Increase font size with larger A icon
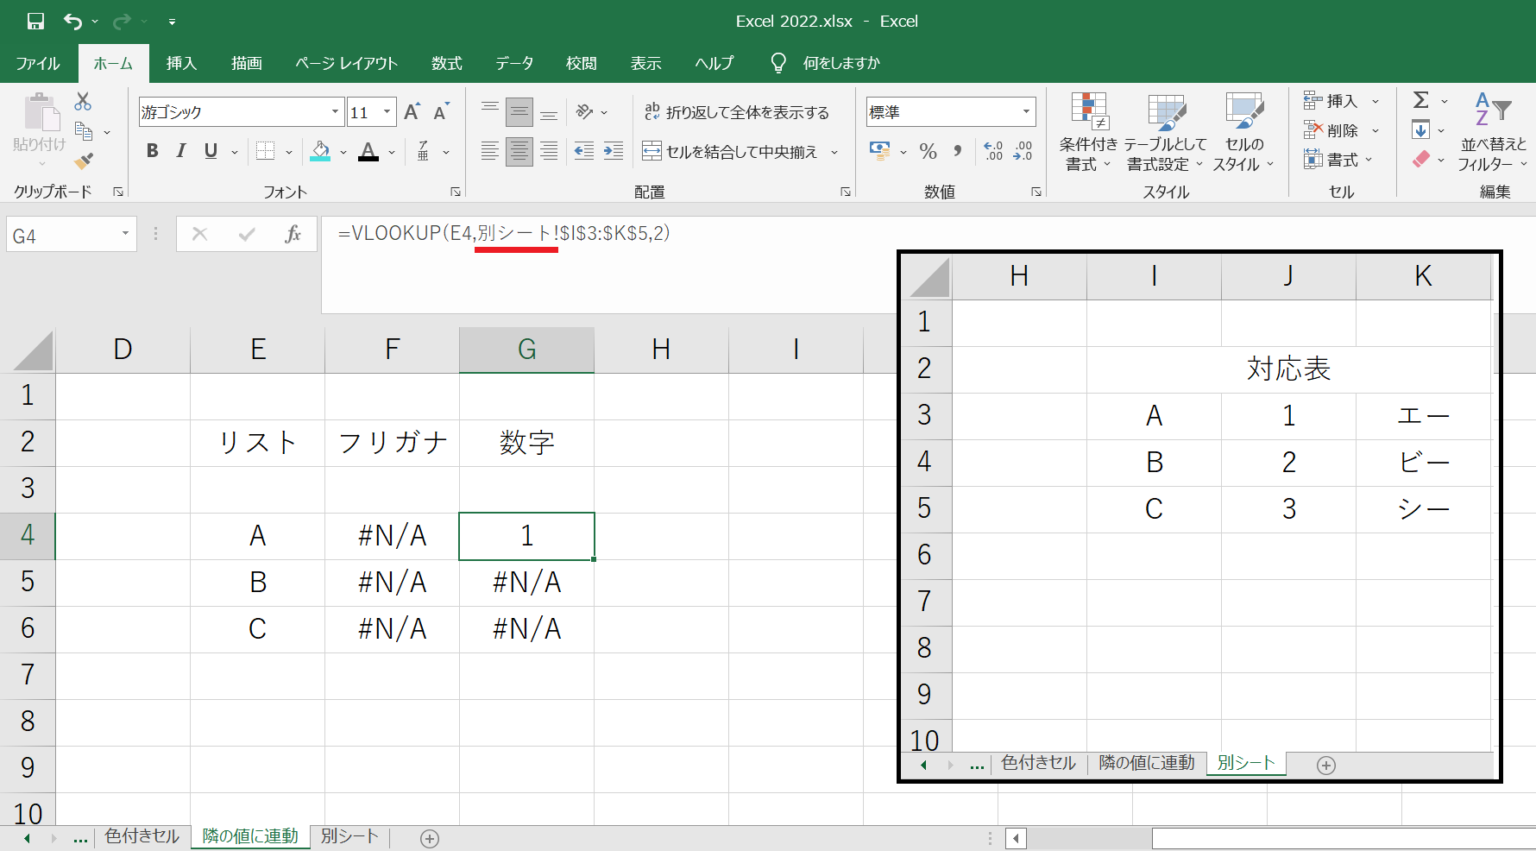The image size is (1536, 851). coord(412,112)
